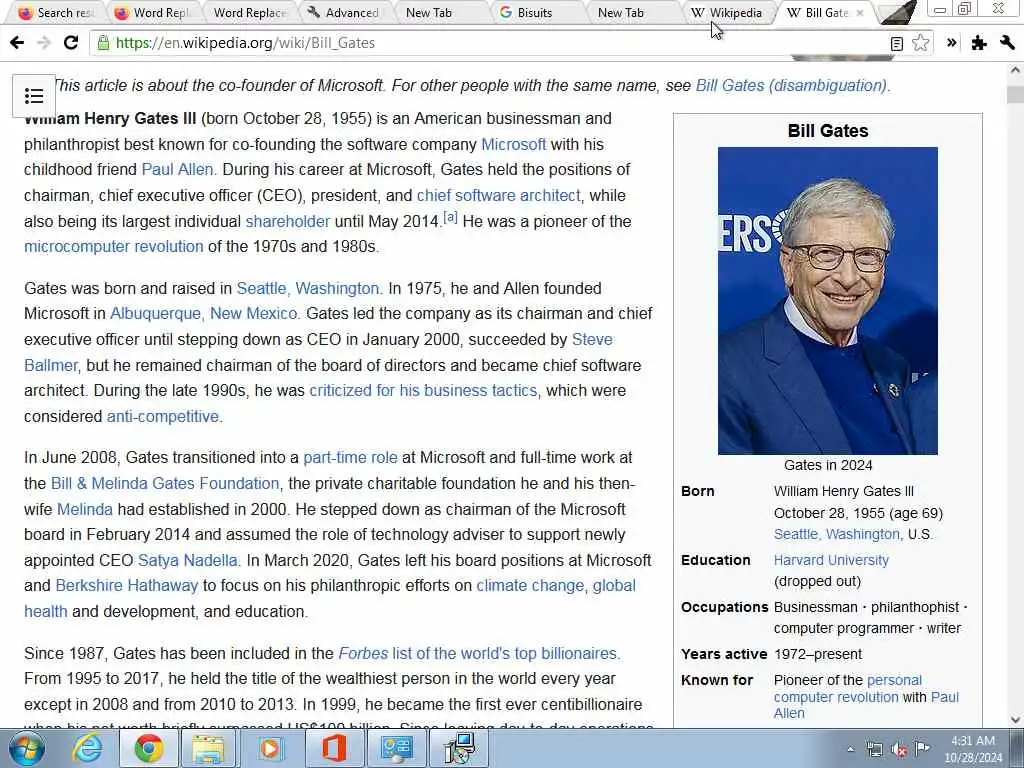Open chief software architect link
The height and width of the screenshot is (768, 1024).
click(498, 195)
